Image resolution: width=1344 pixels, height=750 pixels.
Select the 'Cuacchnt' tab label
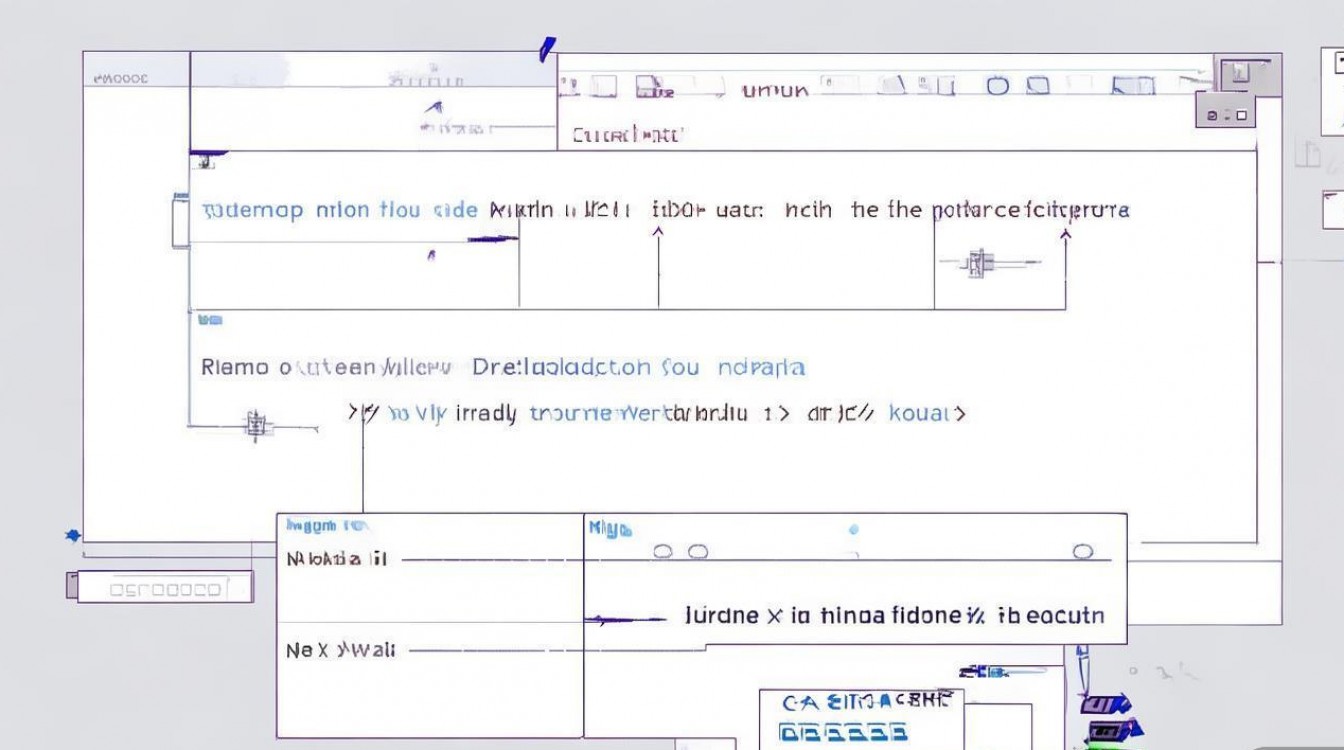(x=627, y=135)
